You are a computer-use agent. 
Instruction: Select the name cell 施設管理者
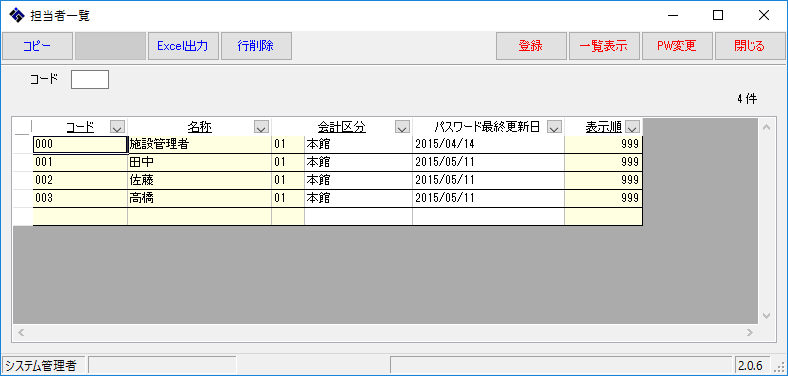tap(200, 144)
